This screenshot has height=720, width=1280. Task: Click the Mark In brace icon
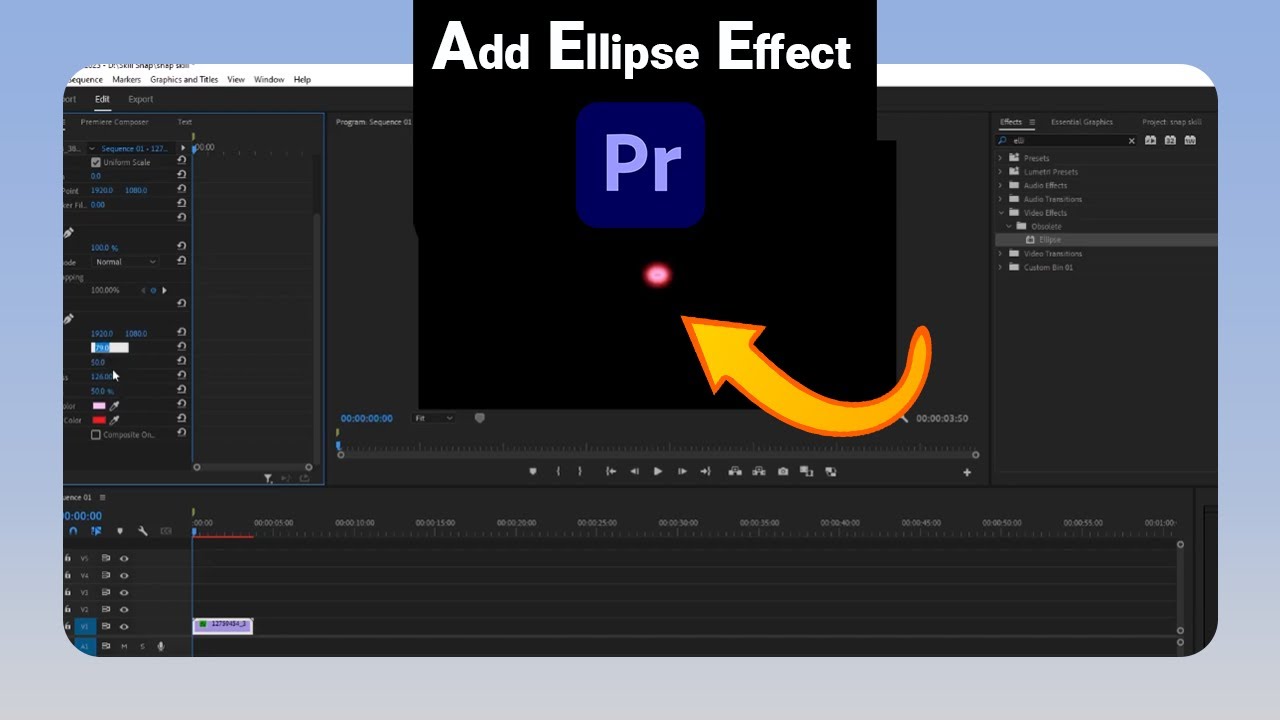point(558,471)
